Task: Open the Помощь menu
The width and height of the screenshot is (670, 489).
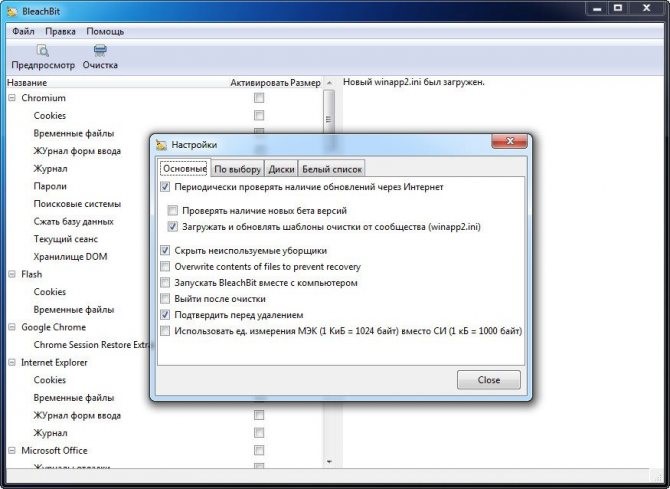Action: pyautogui.click(x=105, y=31)
